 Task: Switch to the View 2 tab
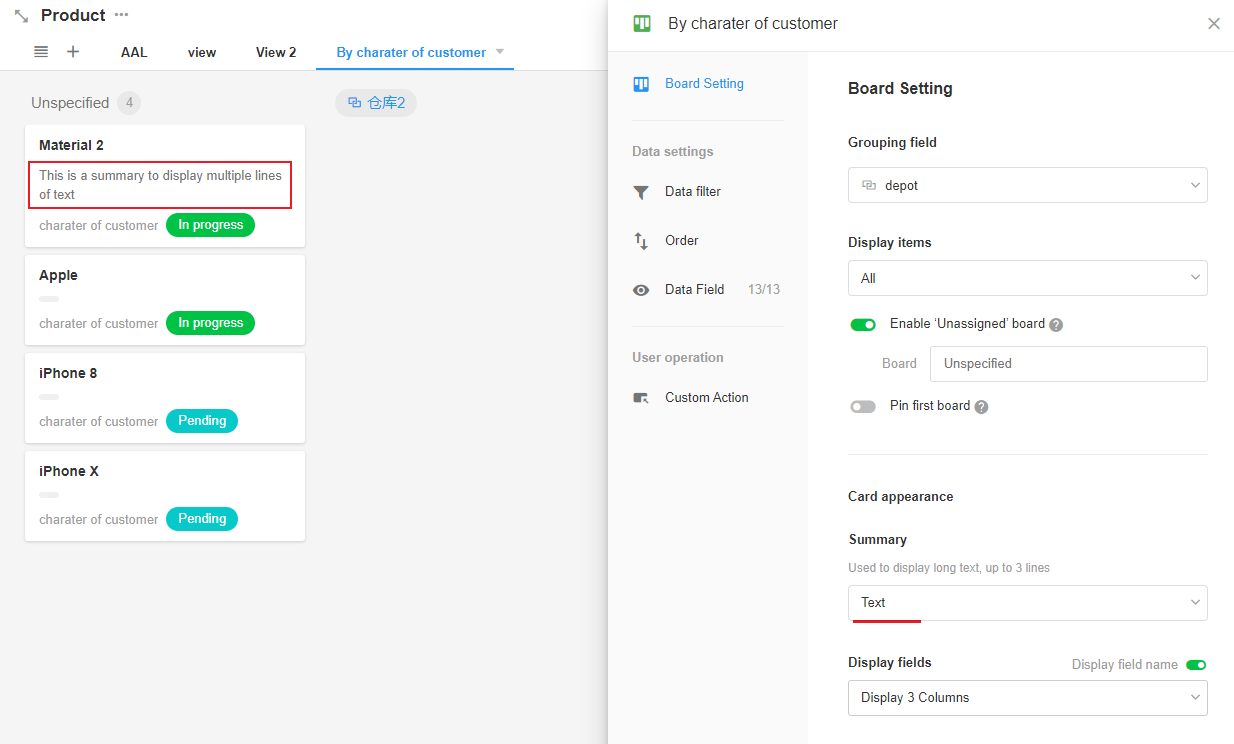point(276,52)
